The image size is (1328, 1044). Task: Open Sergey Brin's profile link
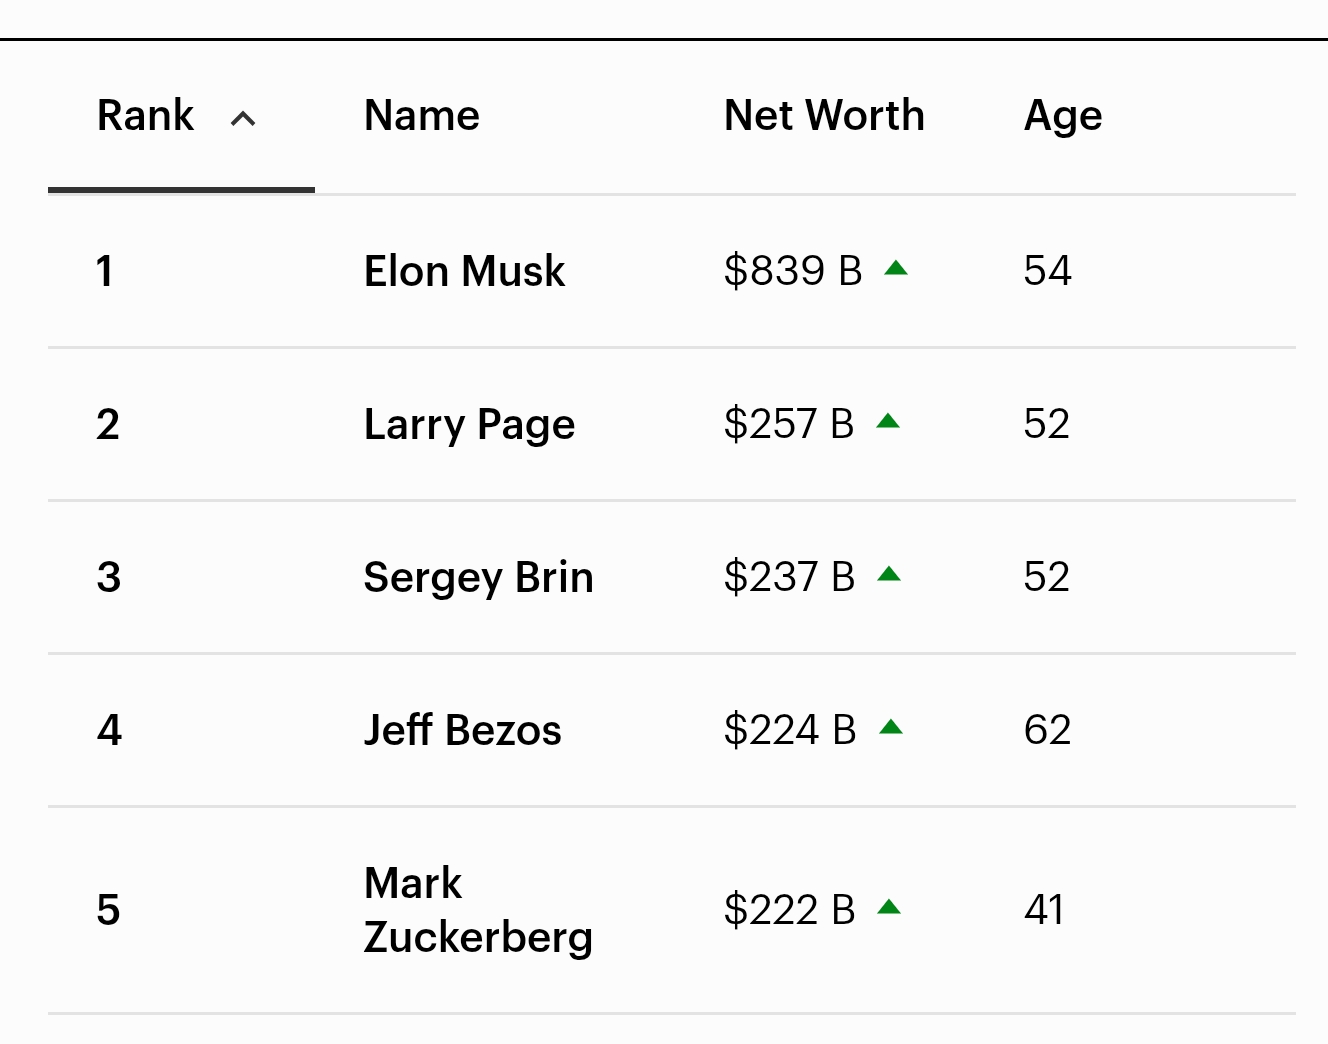(478, 577)
